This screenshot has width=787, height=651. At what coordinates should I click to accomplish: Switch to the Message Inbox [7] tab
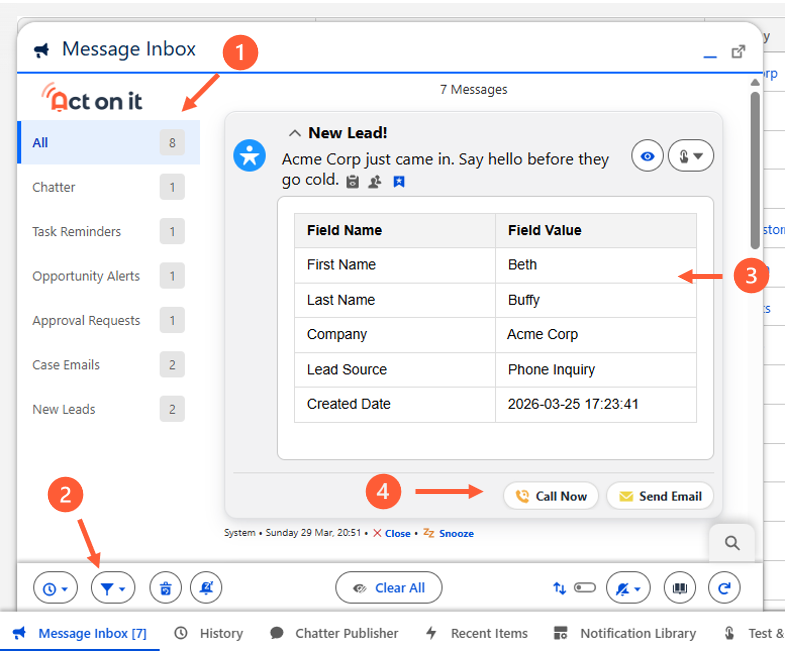[x=80, y=633]
